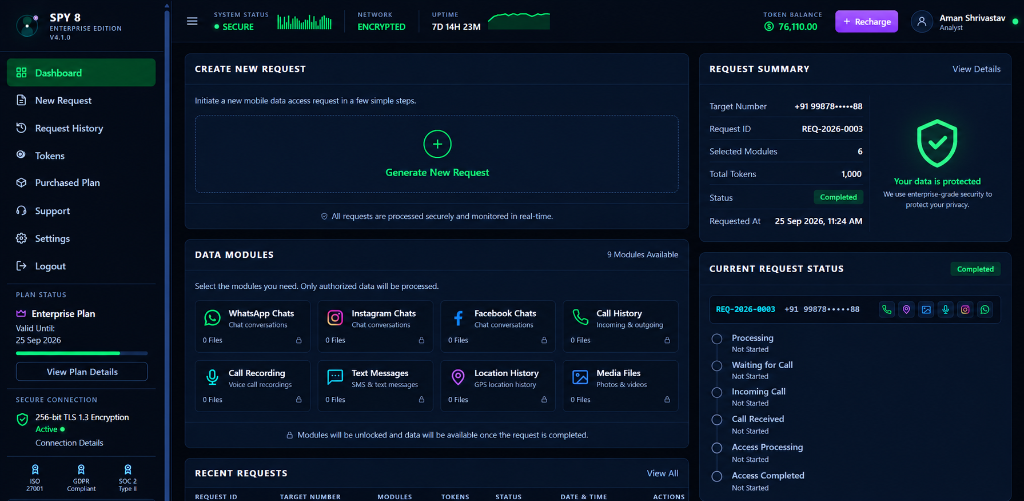The height and width of the screenshot is (501, 1024).
Task: Open Dashboard in the sidebar
Action: [x=82, y=73]
